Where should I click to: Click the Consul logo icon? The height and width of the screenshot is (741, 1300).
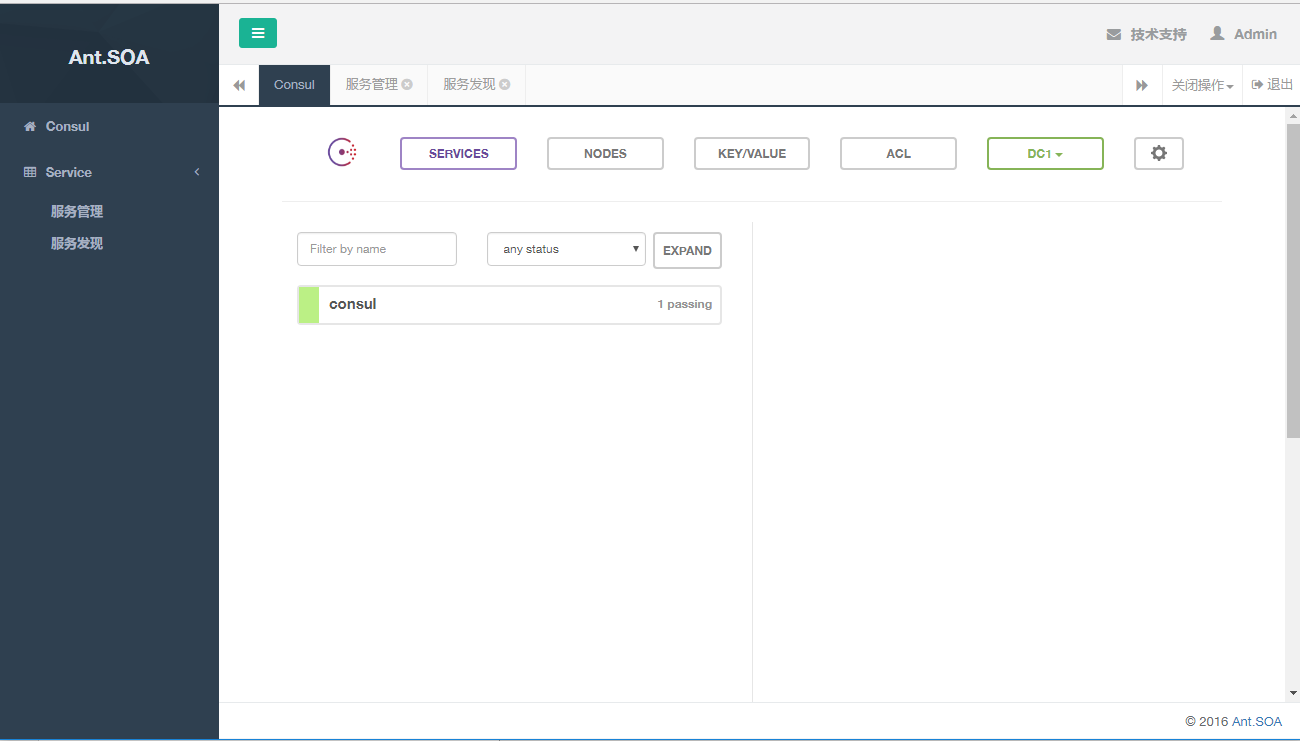point(342,153)
